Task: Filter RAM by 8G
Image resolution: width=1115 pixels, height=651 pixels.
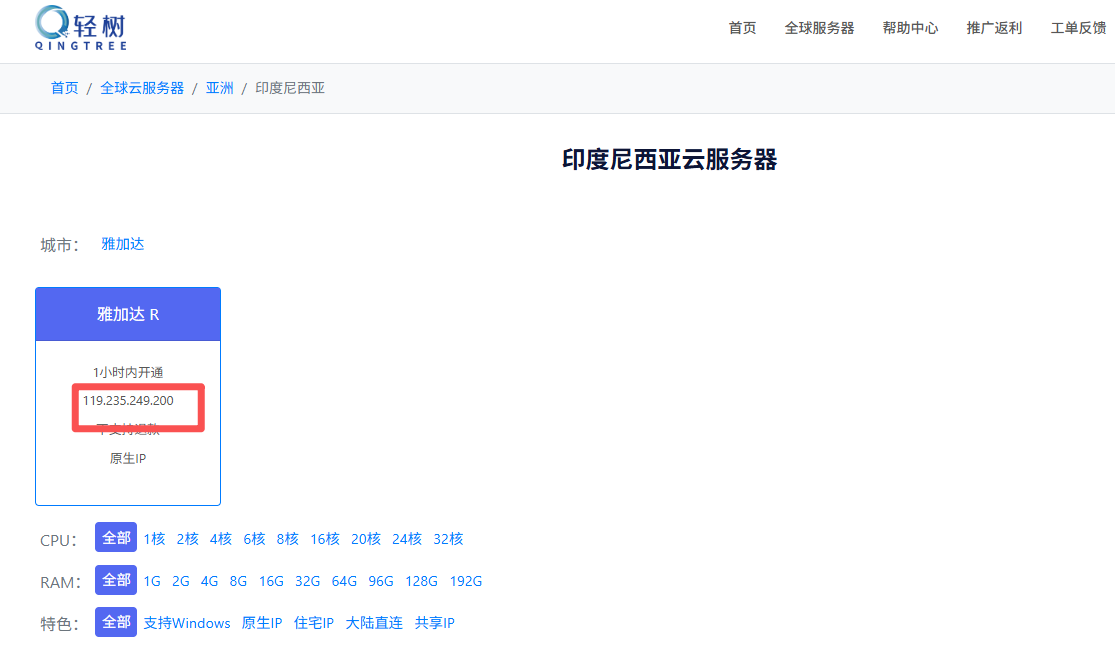Action: [x=238, y=581]
